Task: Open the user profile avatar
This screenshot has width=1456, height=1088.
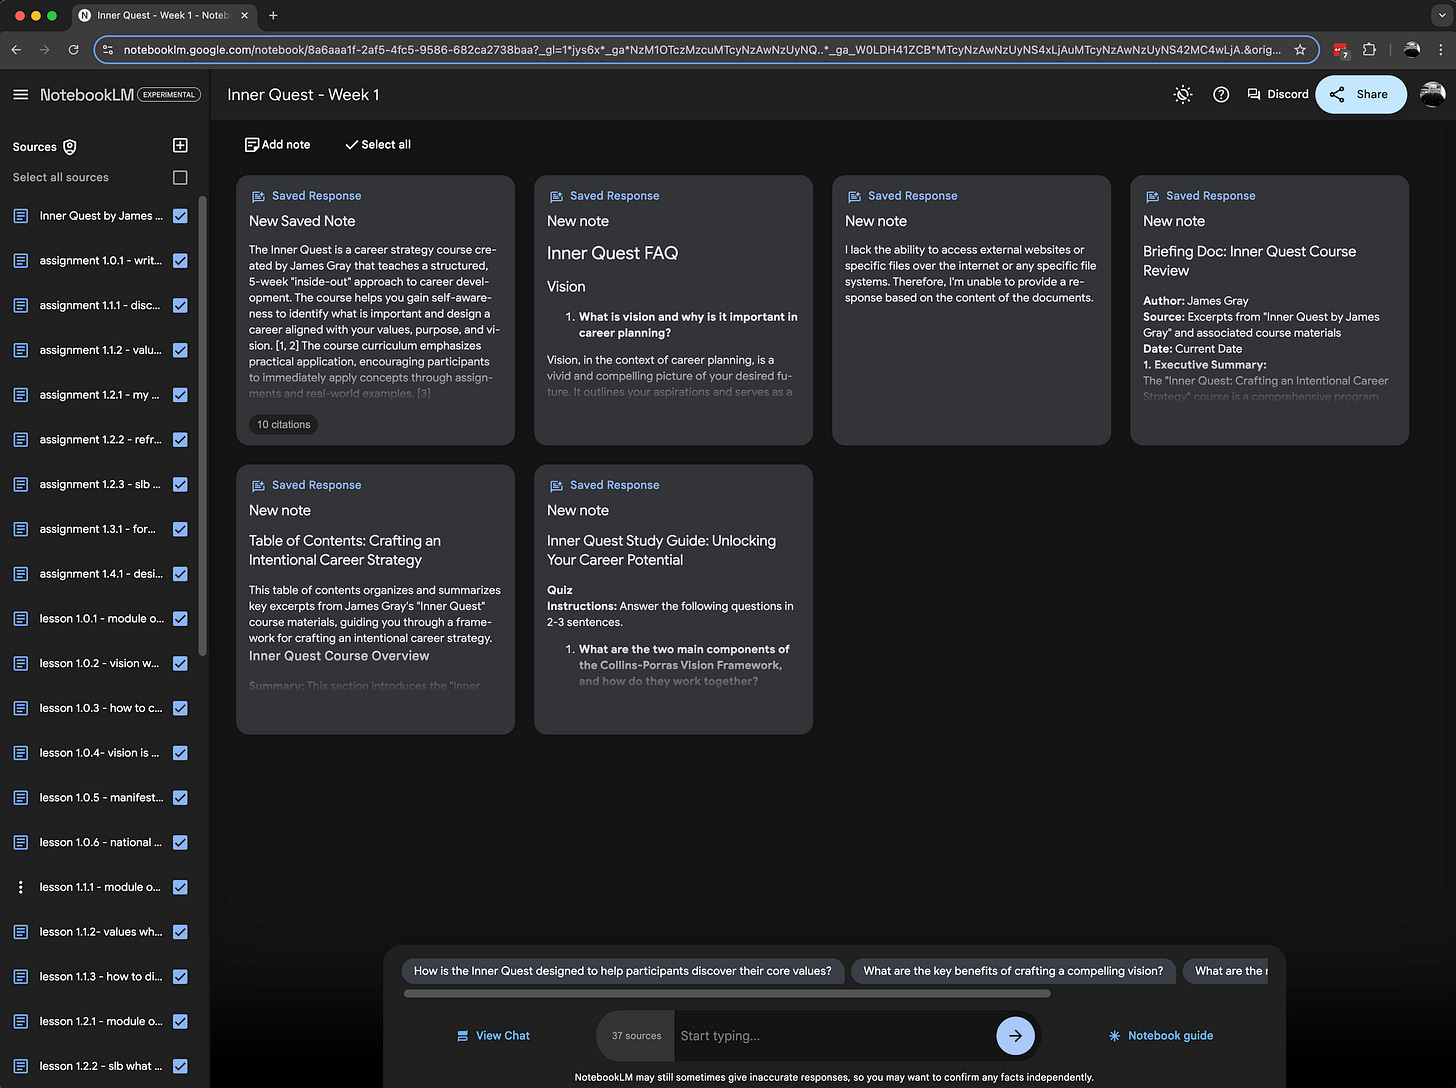Action: pyautogui.click(x=1432, y=94)
